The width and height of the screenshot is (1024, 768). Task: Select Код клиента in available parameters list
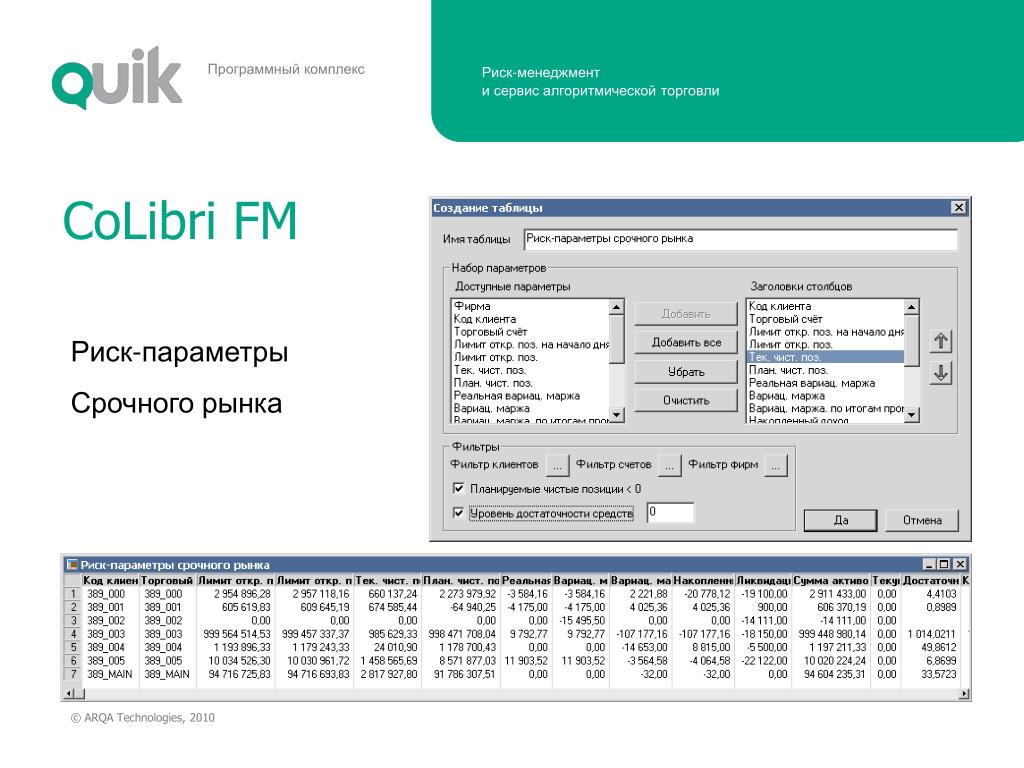pyautogui.click(x=530, y=319)
